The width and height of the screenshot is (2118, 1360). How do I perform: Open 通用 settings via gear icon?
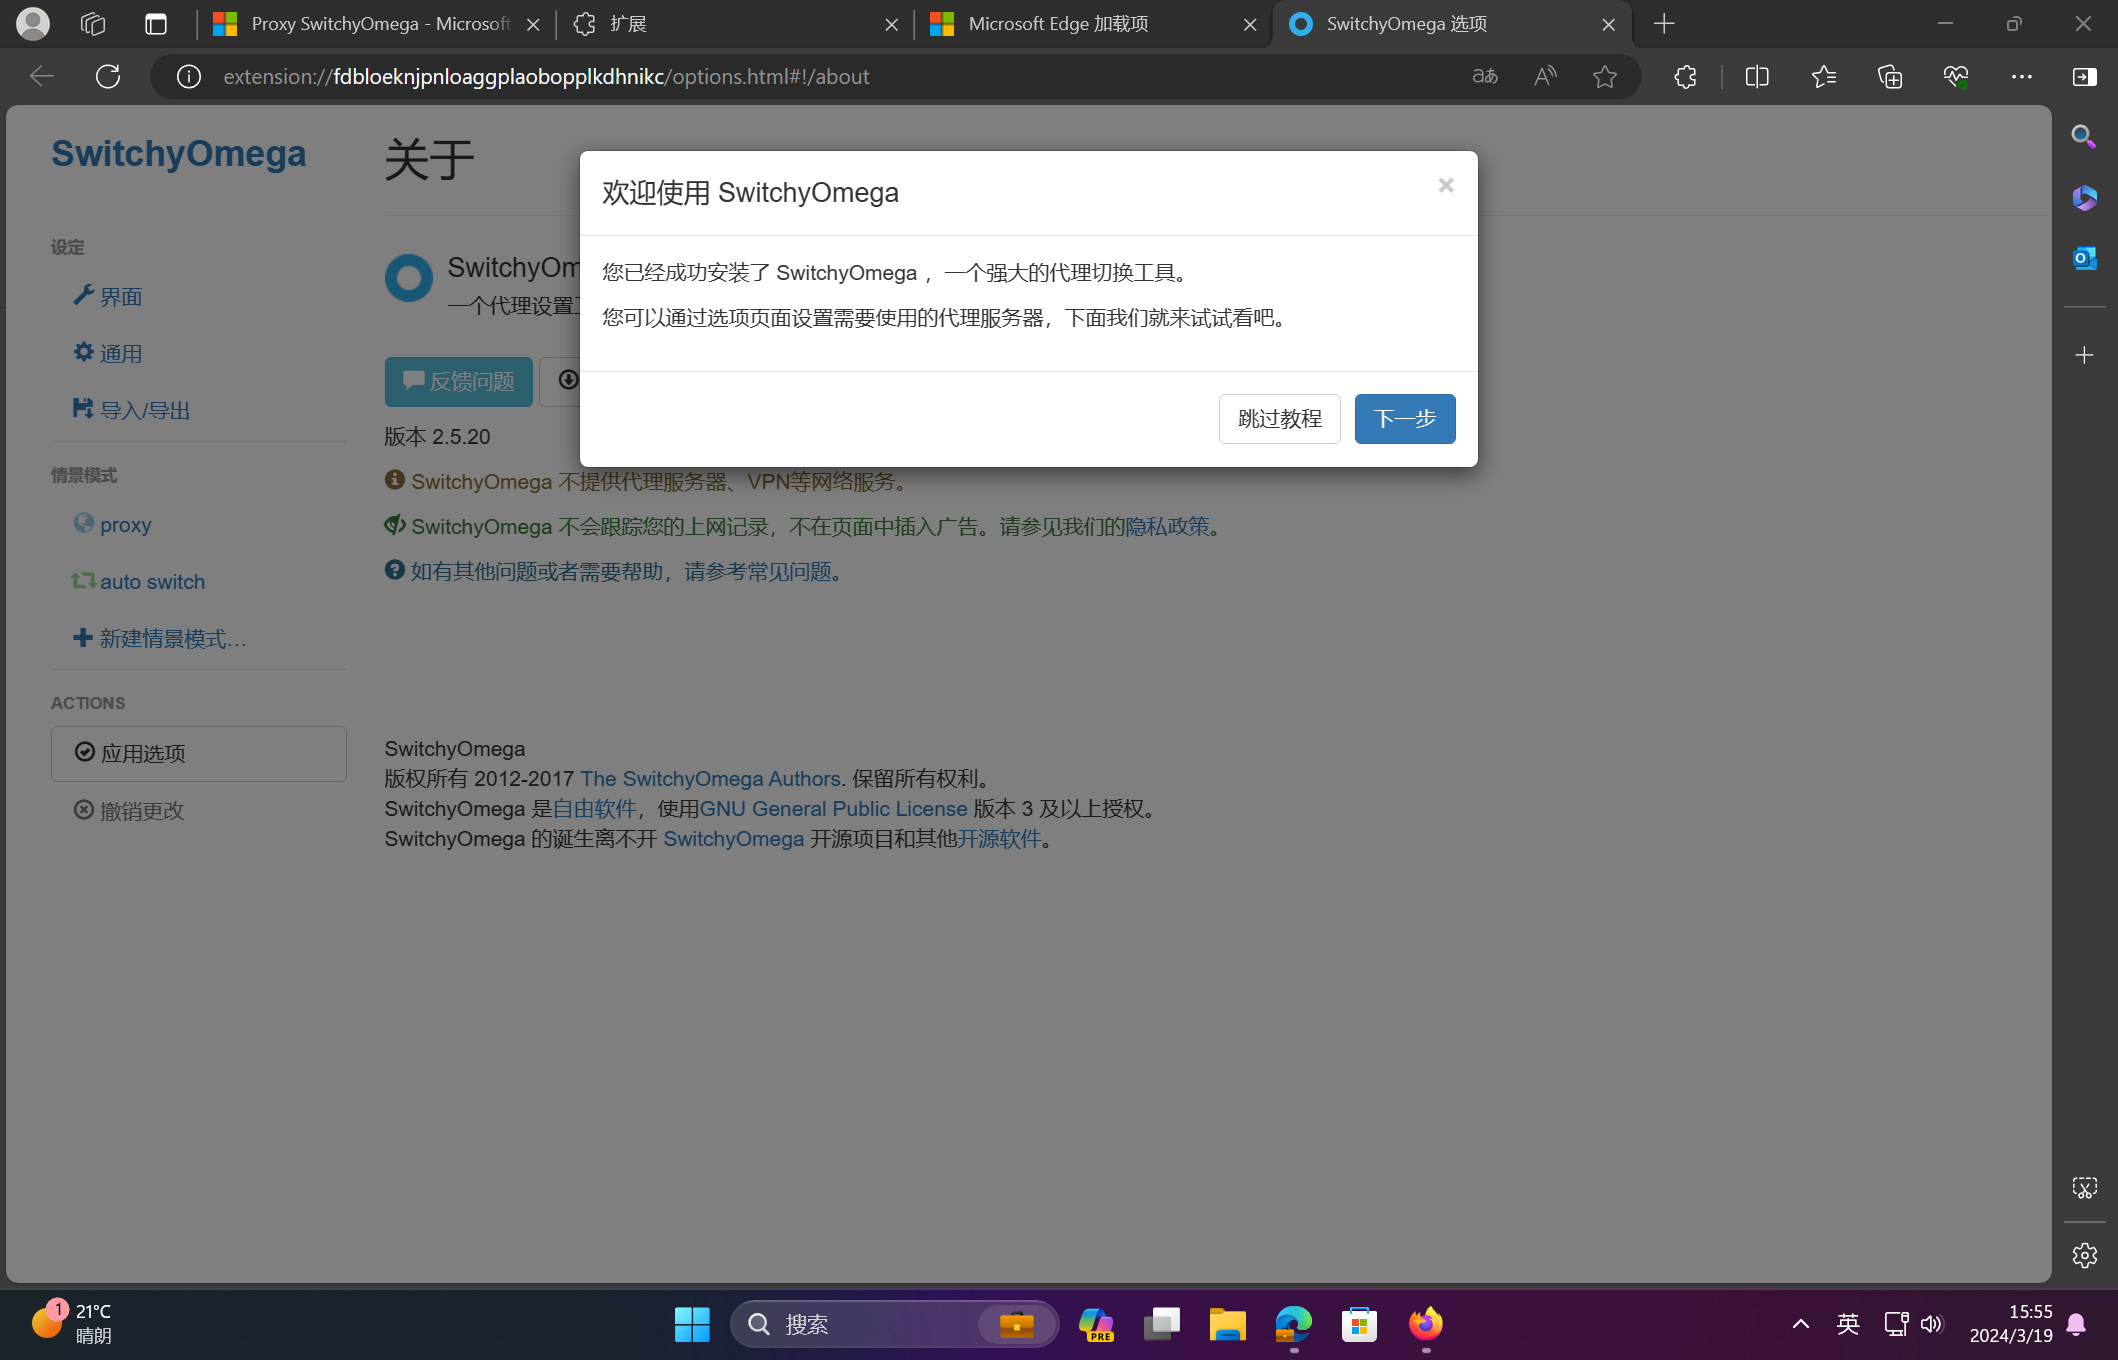click(x=118, y=352)
